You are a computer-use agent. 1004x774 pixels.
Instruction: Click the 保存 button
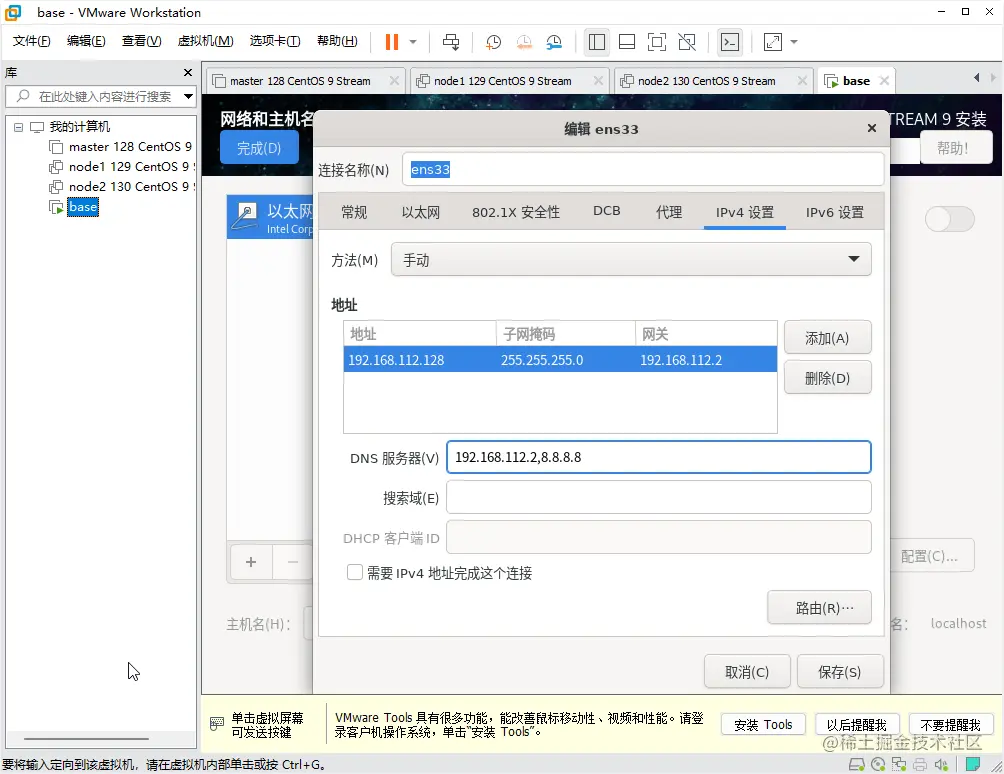840,671
